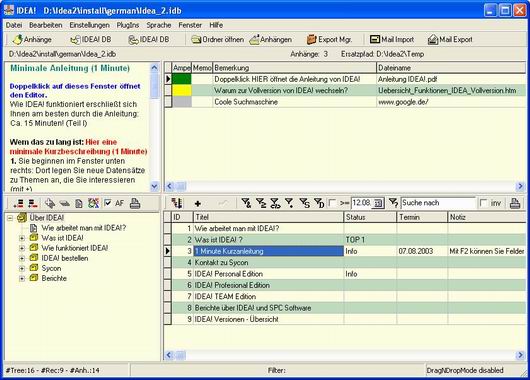
Task: Click the Anhänge toolbar button with chick icon
Action: click(x=32, y=40)
